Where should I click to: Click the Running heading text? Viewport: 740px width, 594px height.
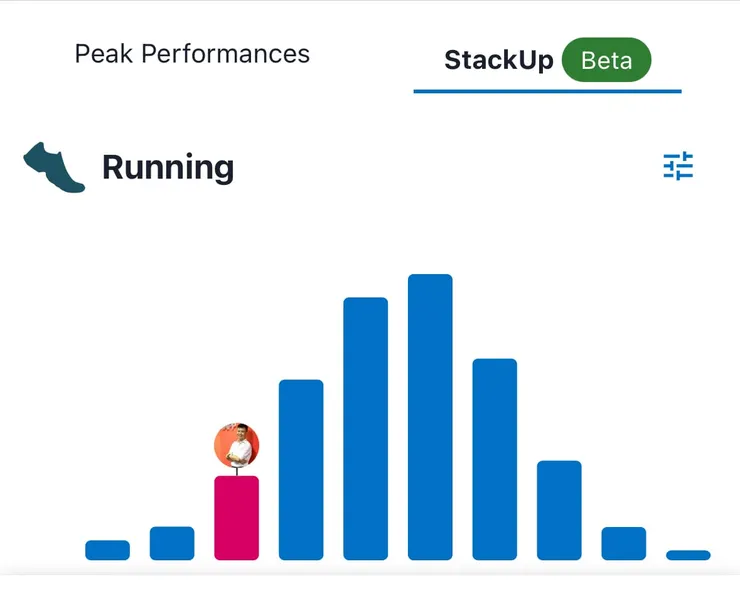pyautogui.click(x=168, y=167)
